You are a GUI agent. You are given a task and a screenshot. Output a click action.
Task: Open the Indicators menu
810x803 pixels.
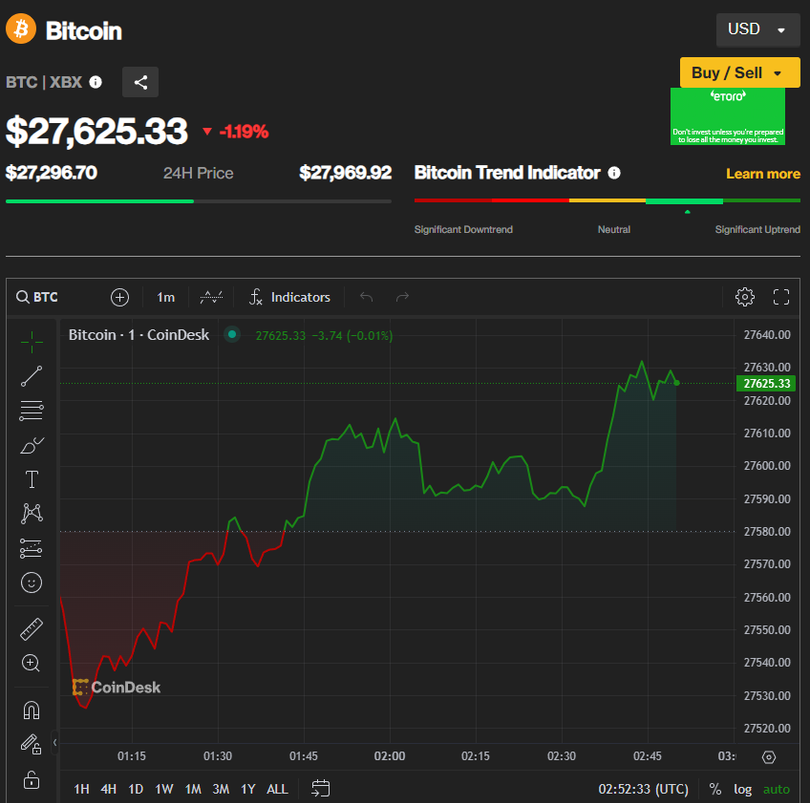point(289,297)
